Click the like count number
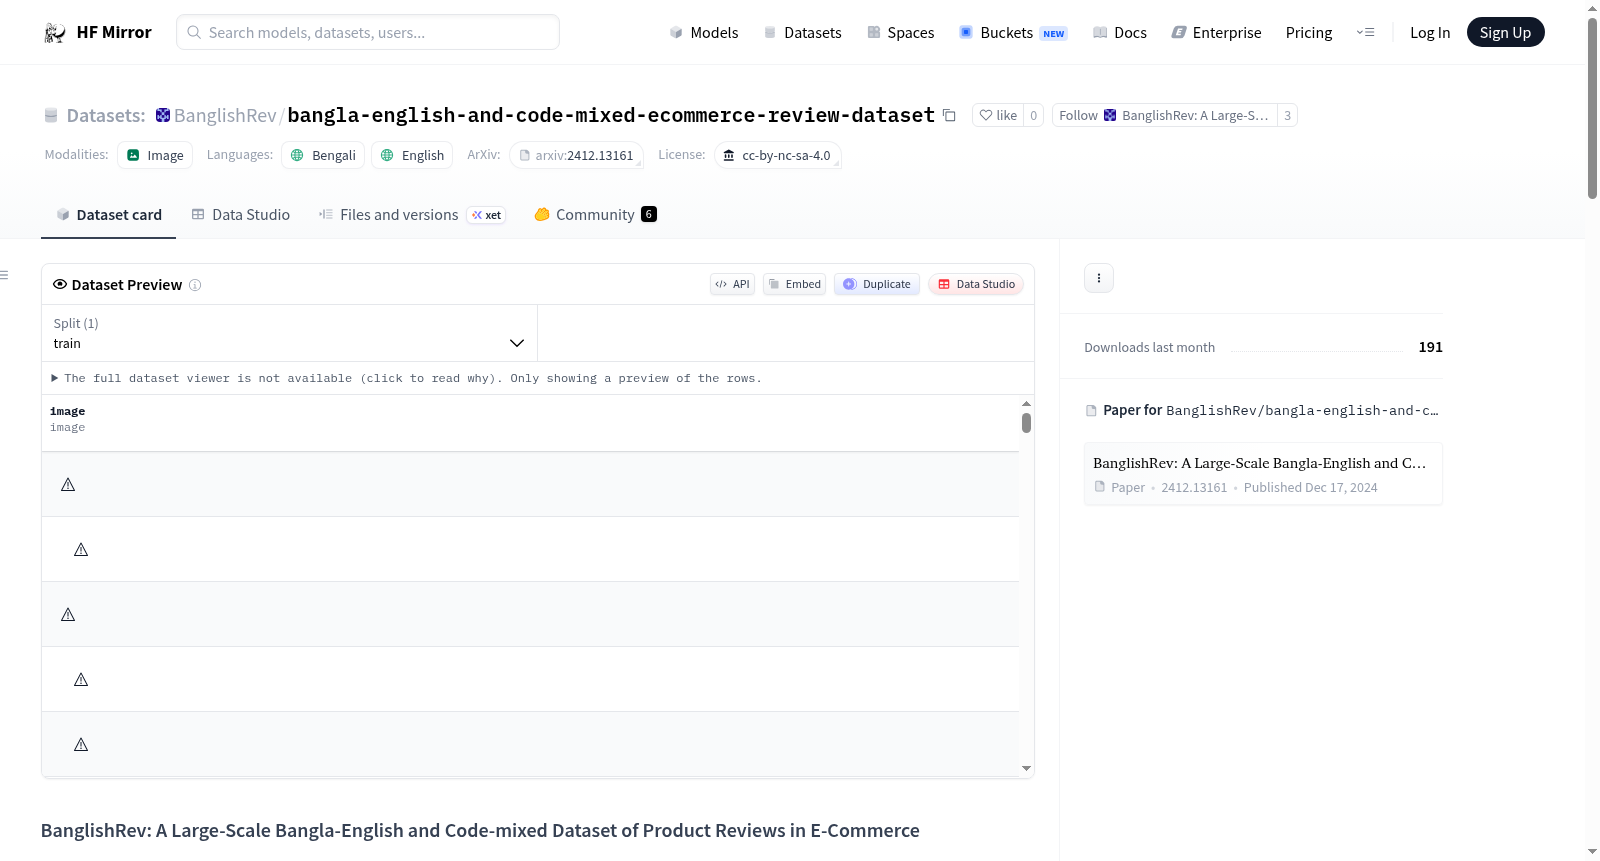1600x861 pixels. (1034, 116)
